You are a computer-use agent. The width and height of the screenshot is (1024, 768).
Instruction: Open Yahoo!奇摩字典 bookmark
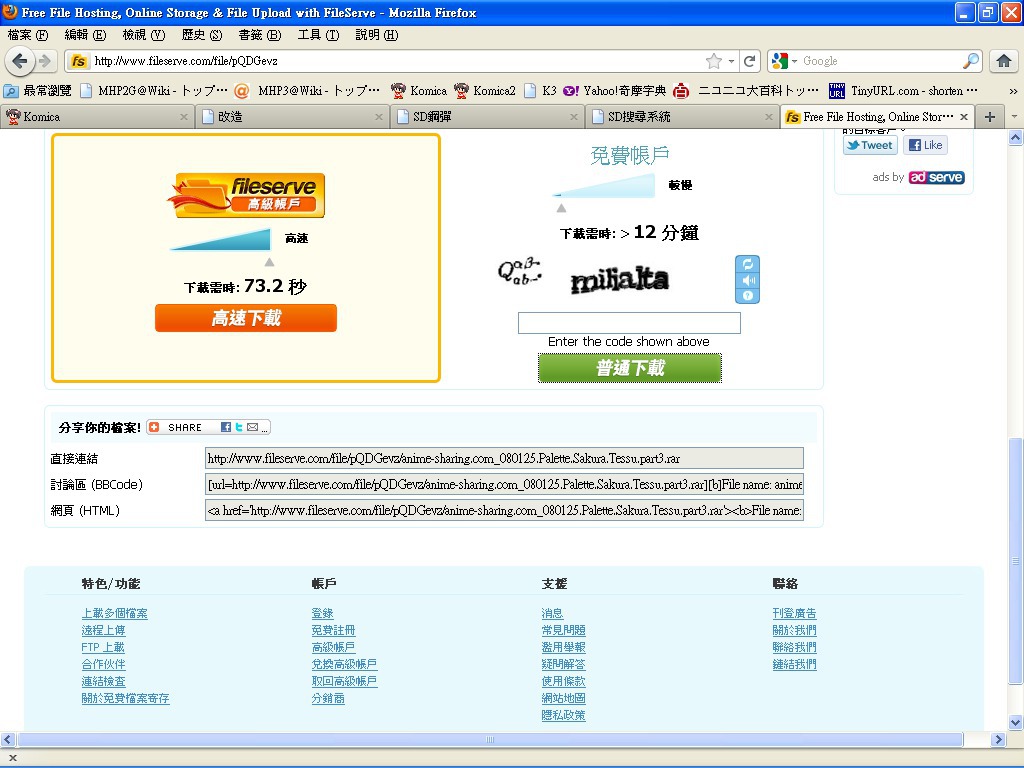point(615,91)
